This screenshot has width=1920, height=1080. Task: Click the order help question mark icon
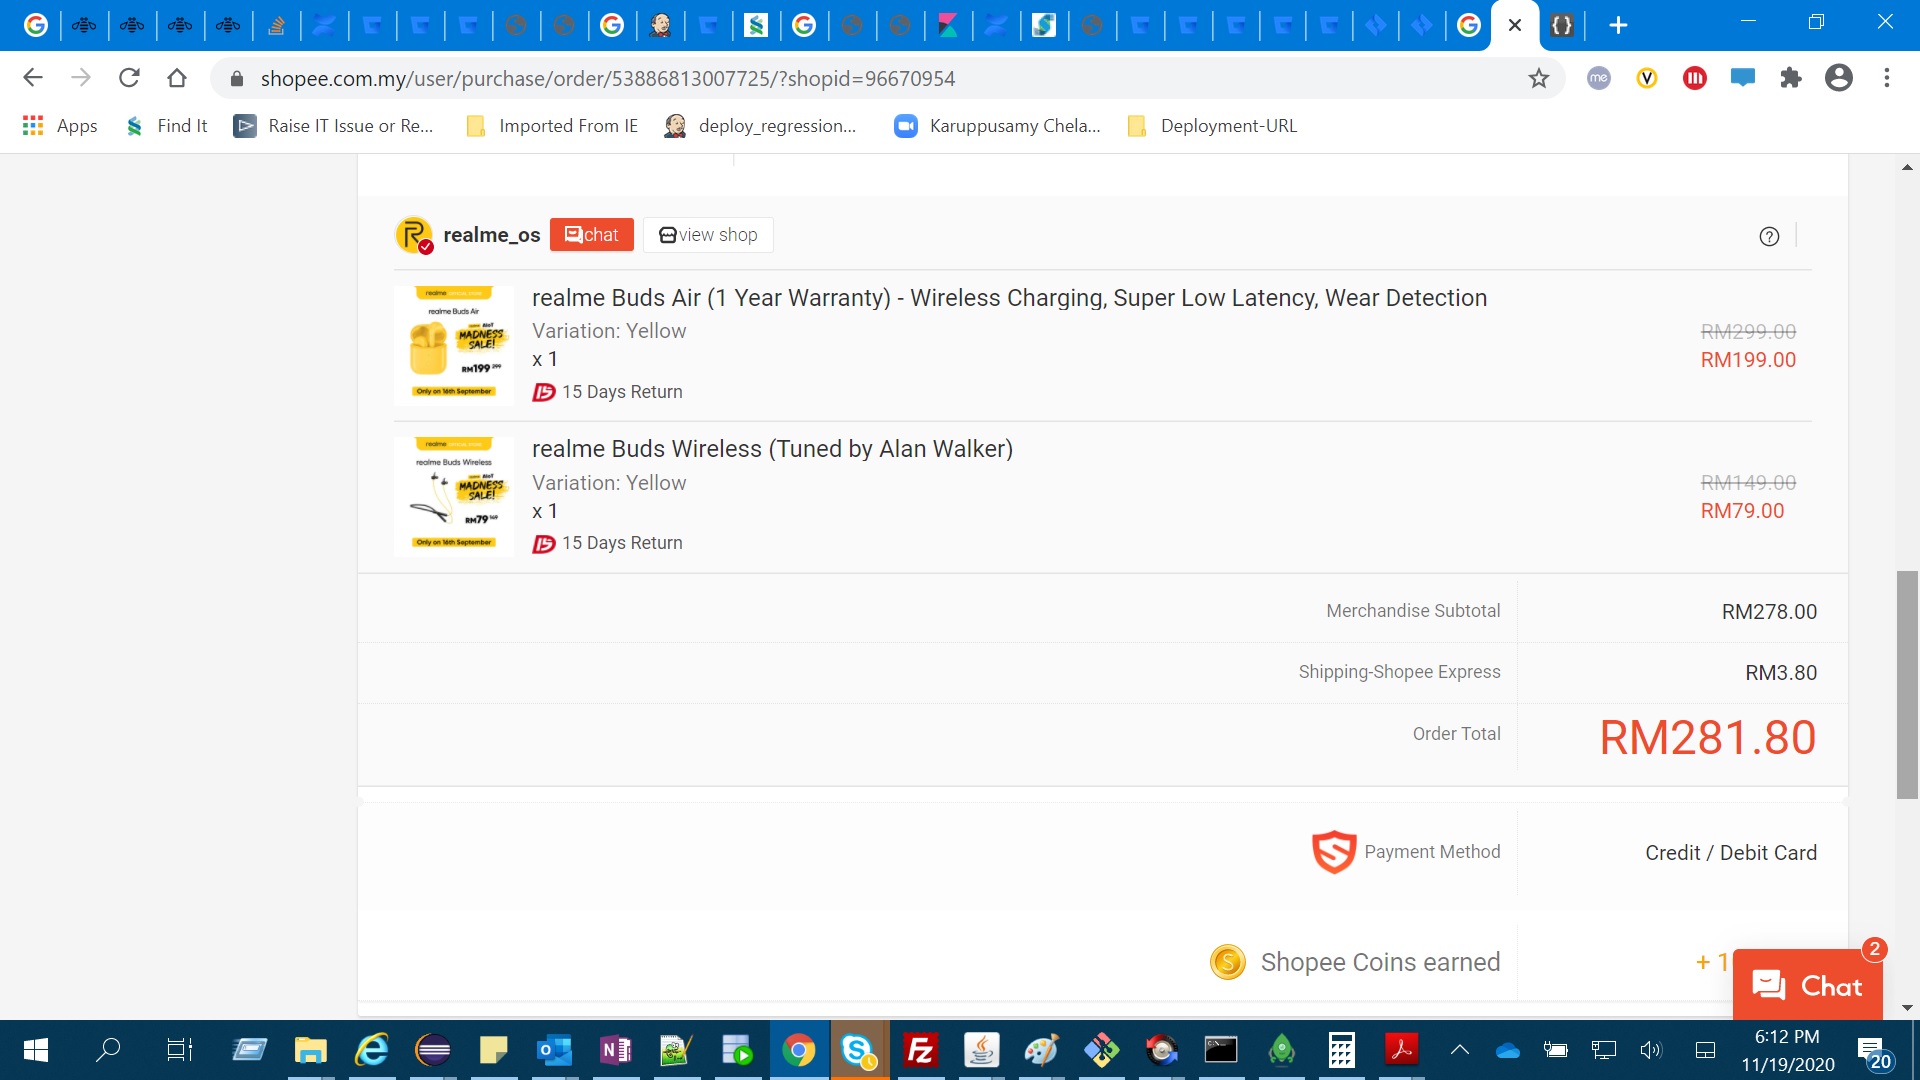tap(1769, 236)
